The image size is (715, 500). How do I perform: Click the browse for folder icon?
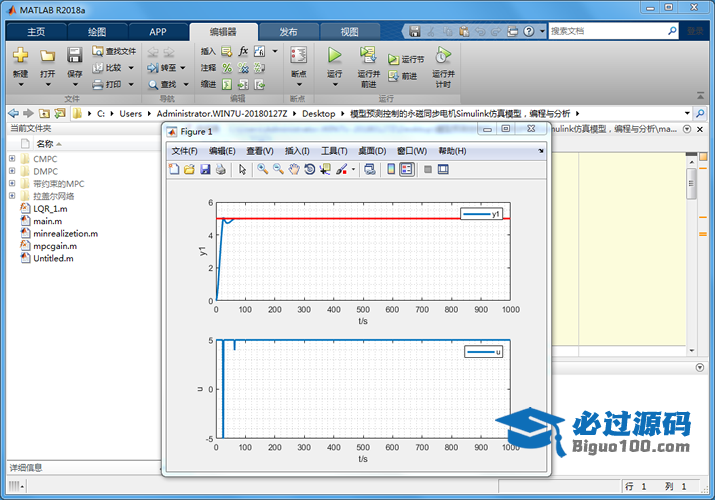60,113
